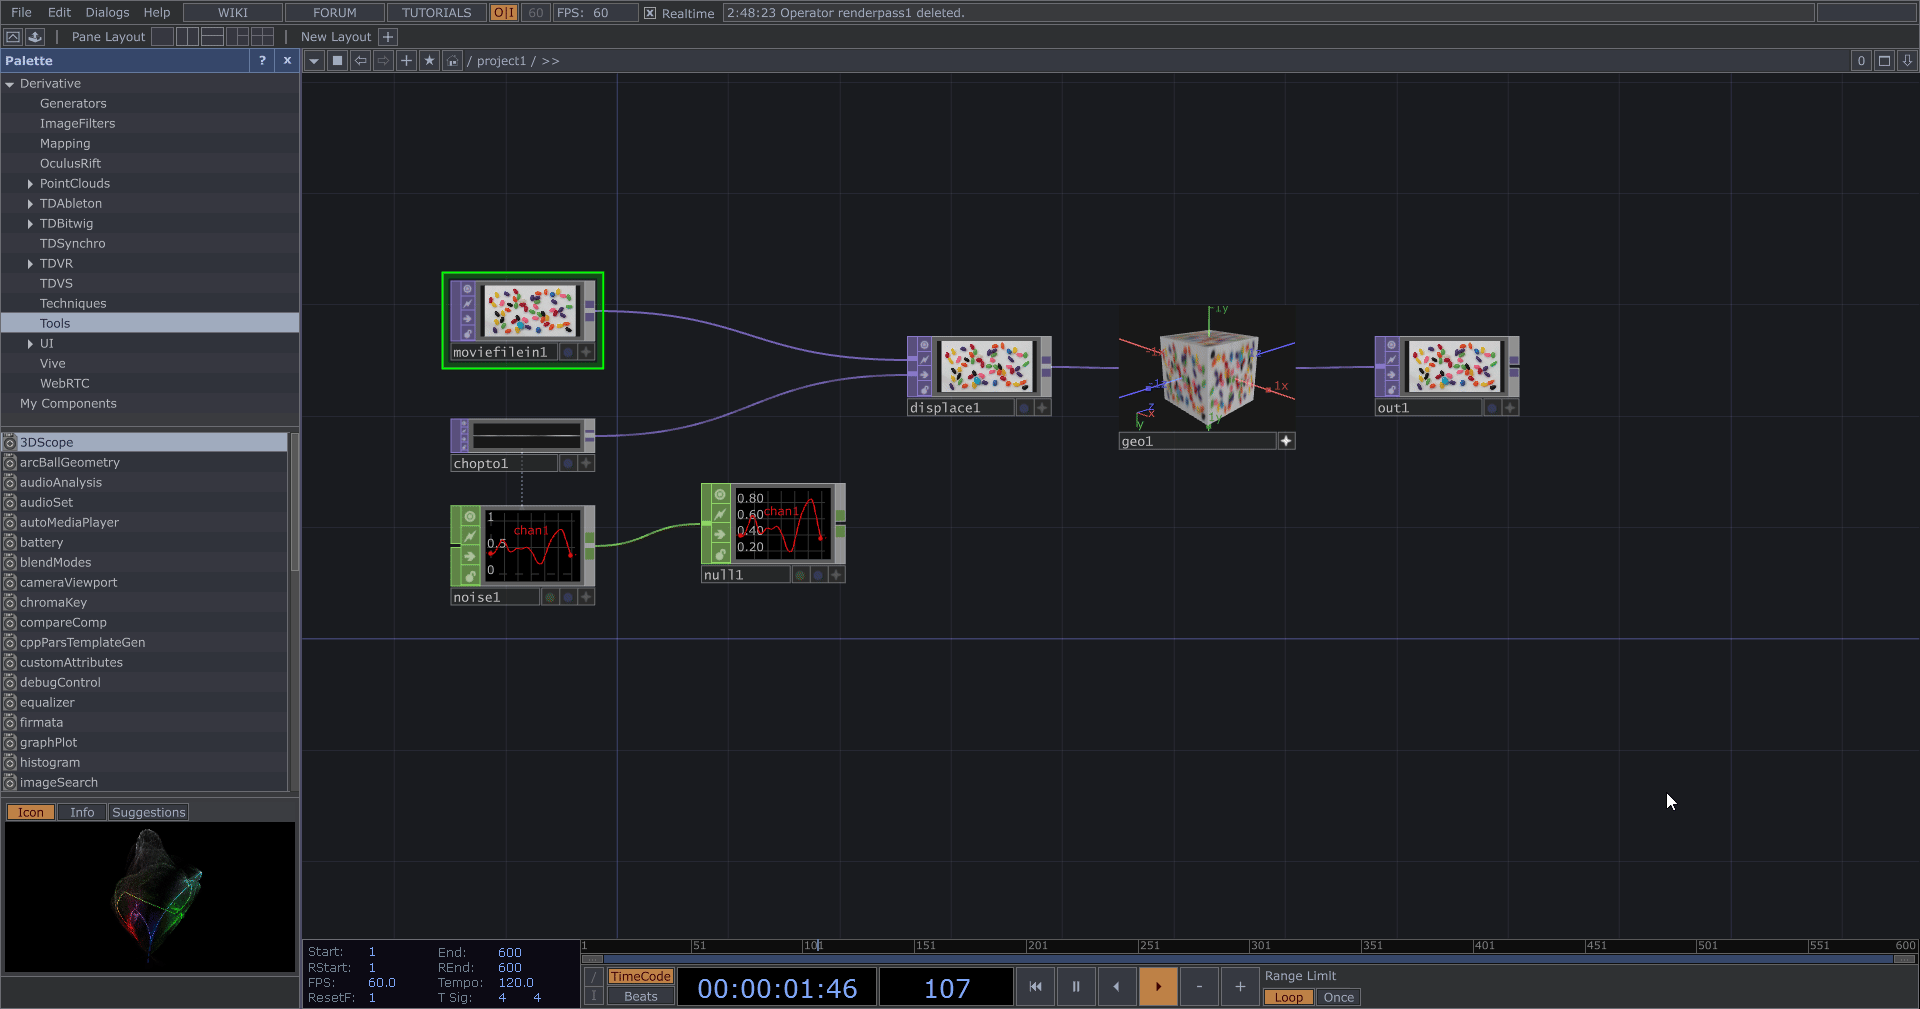Pause the timeline playback
The image size is (1920, 1009).
point(1076,987)
